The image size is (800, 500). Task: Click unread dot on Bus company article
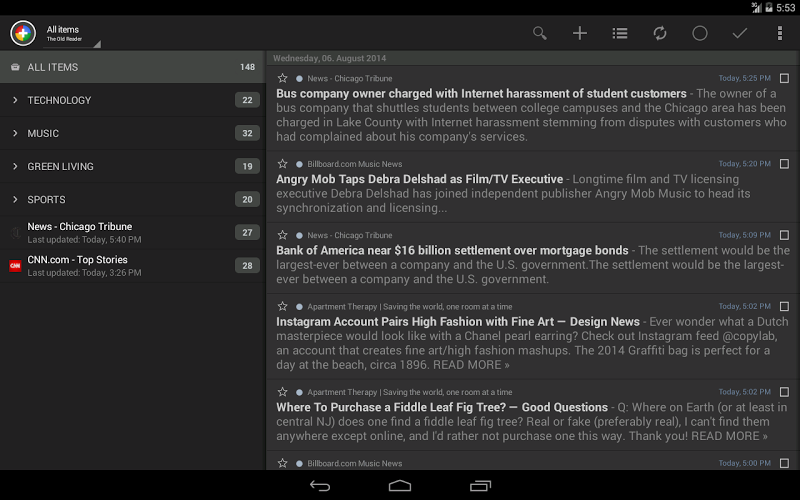click(299, 79)
